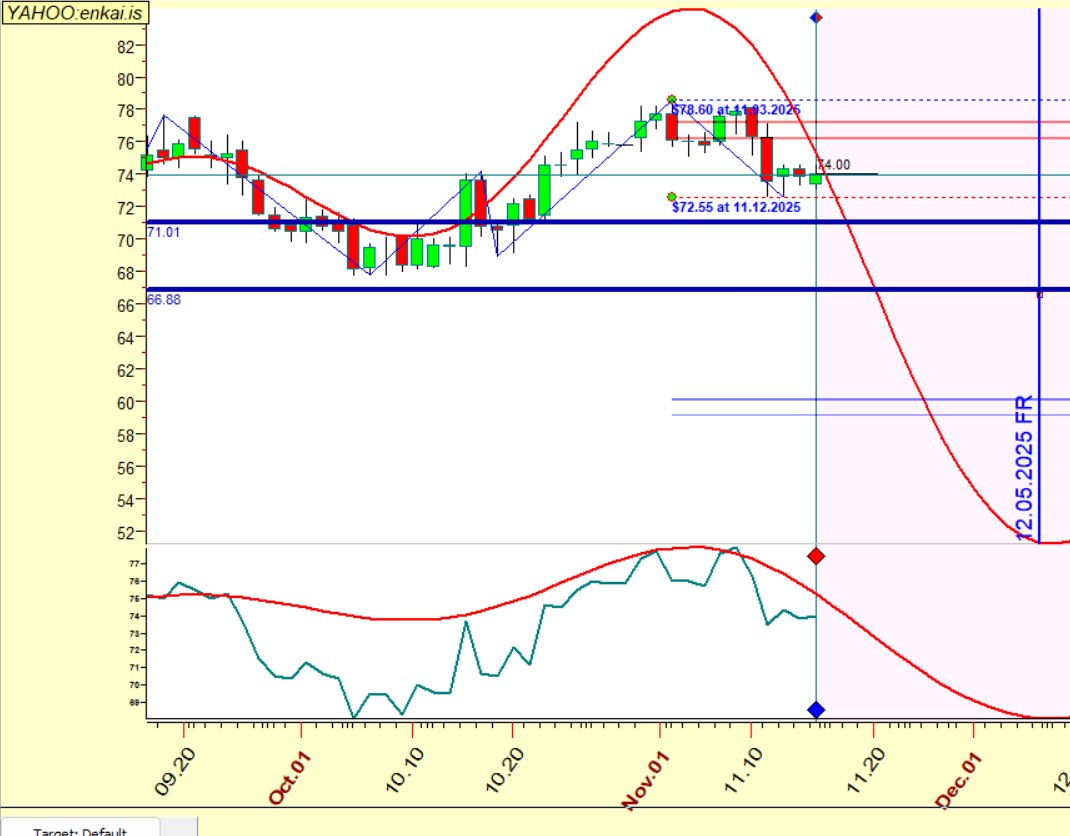Click the 10.10 date axis label
The image size is (1070, 836).
[x=404, y=770]
